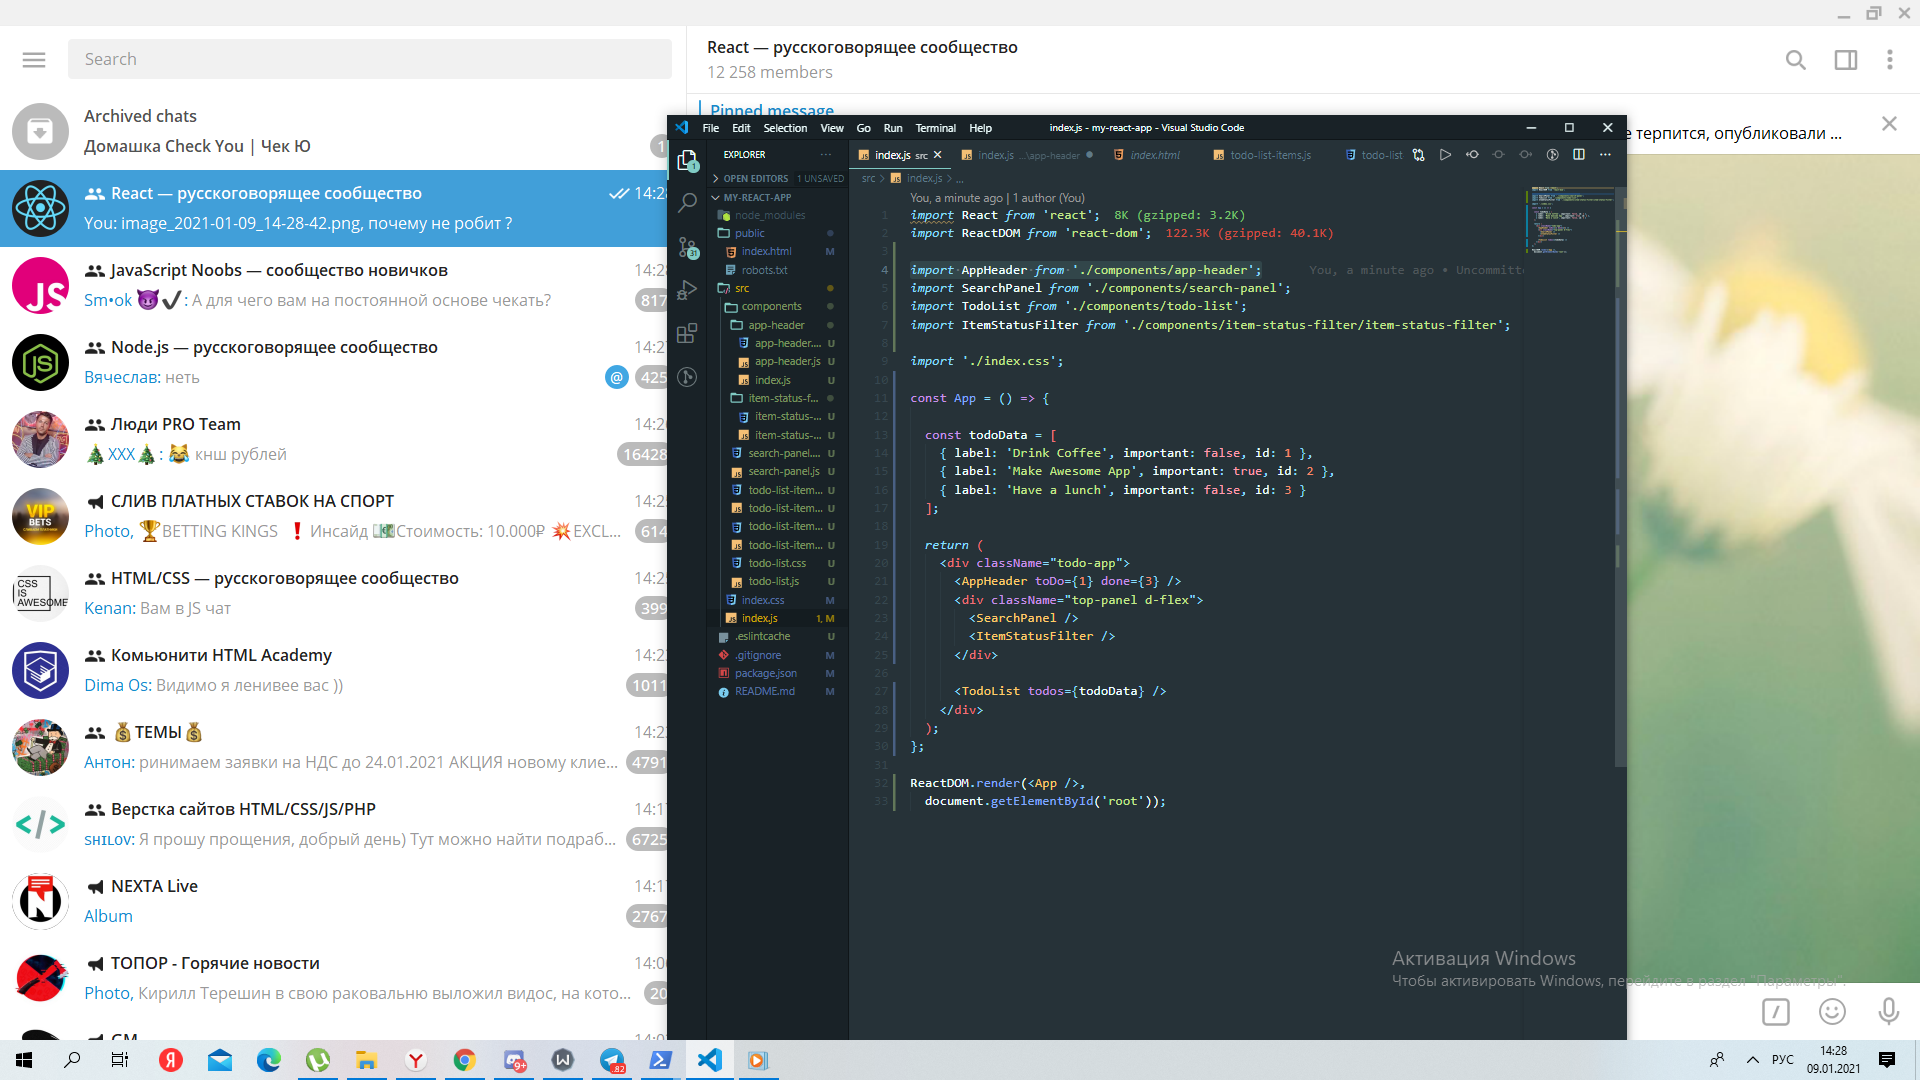The height and width of the screenshot is (1080, 1920).
Task: Open Telegram hamburger menu
Action: (x=34, y=60)
